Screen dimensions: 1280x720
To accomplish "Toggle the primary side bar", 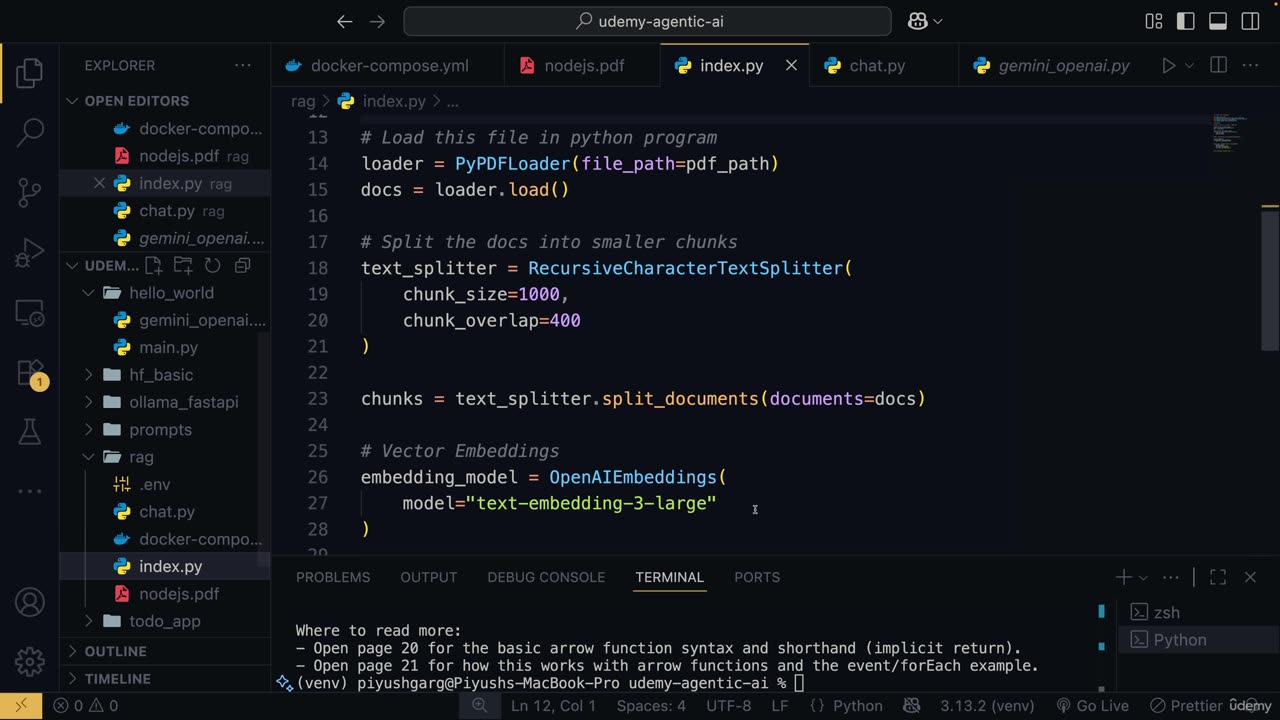I will coord(1186,21).
